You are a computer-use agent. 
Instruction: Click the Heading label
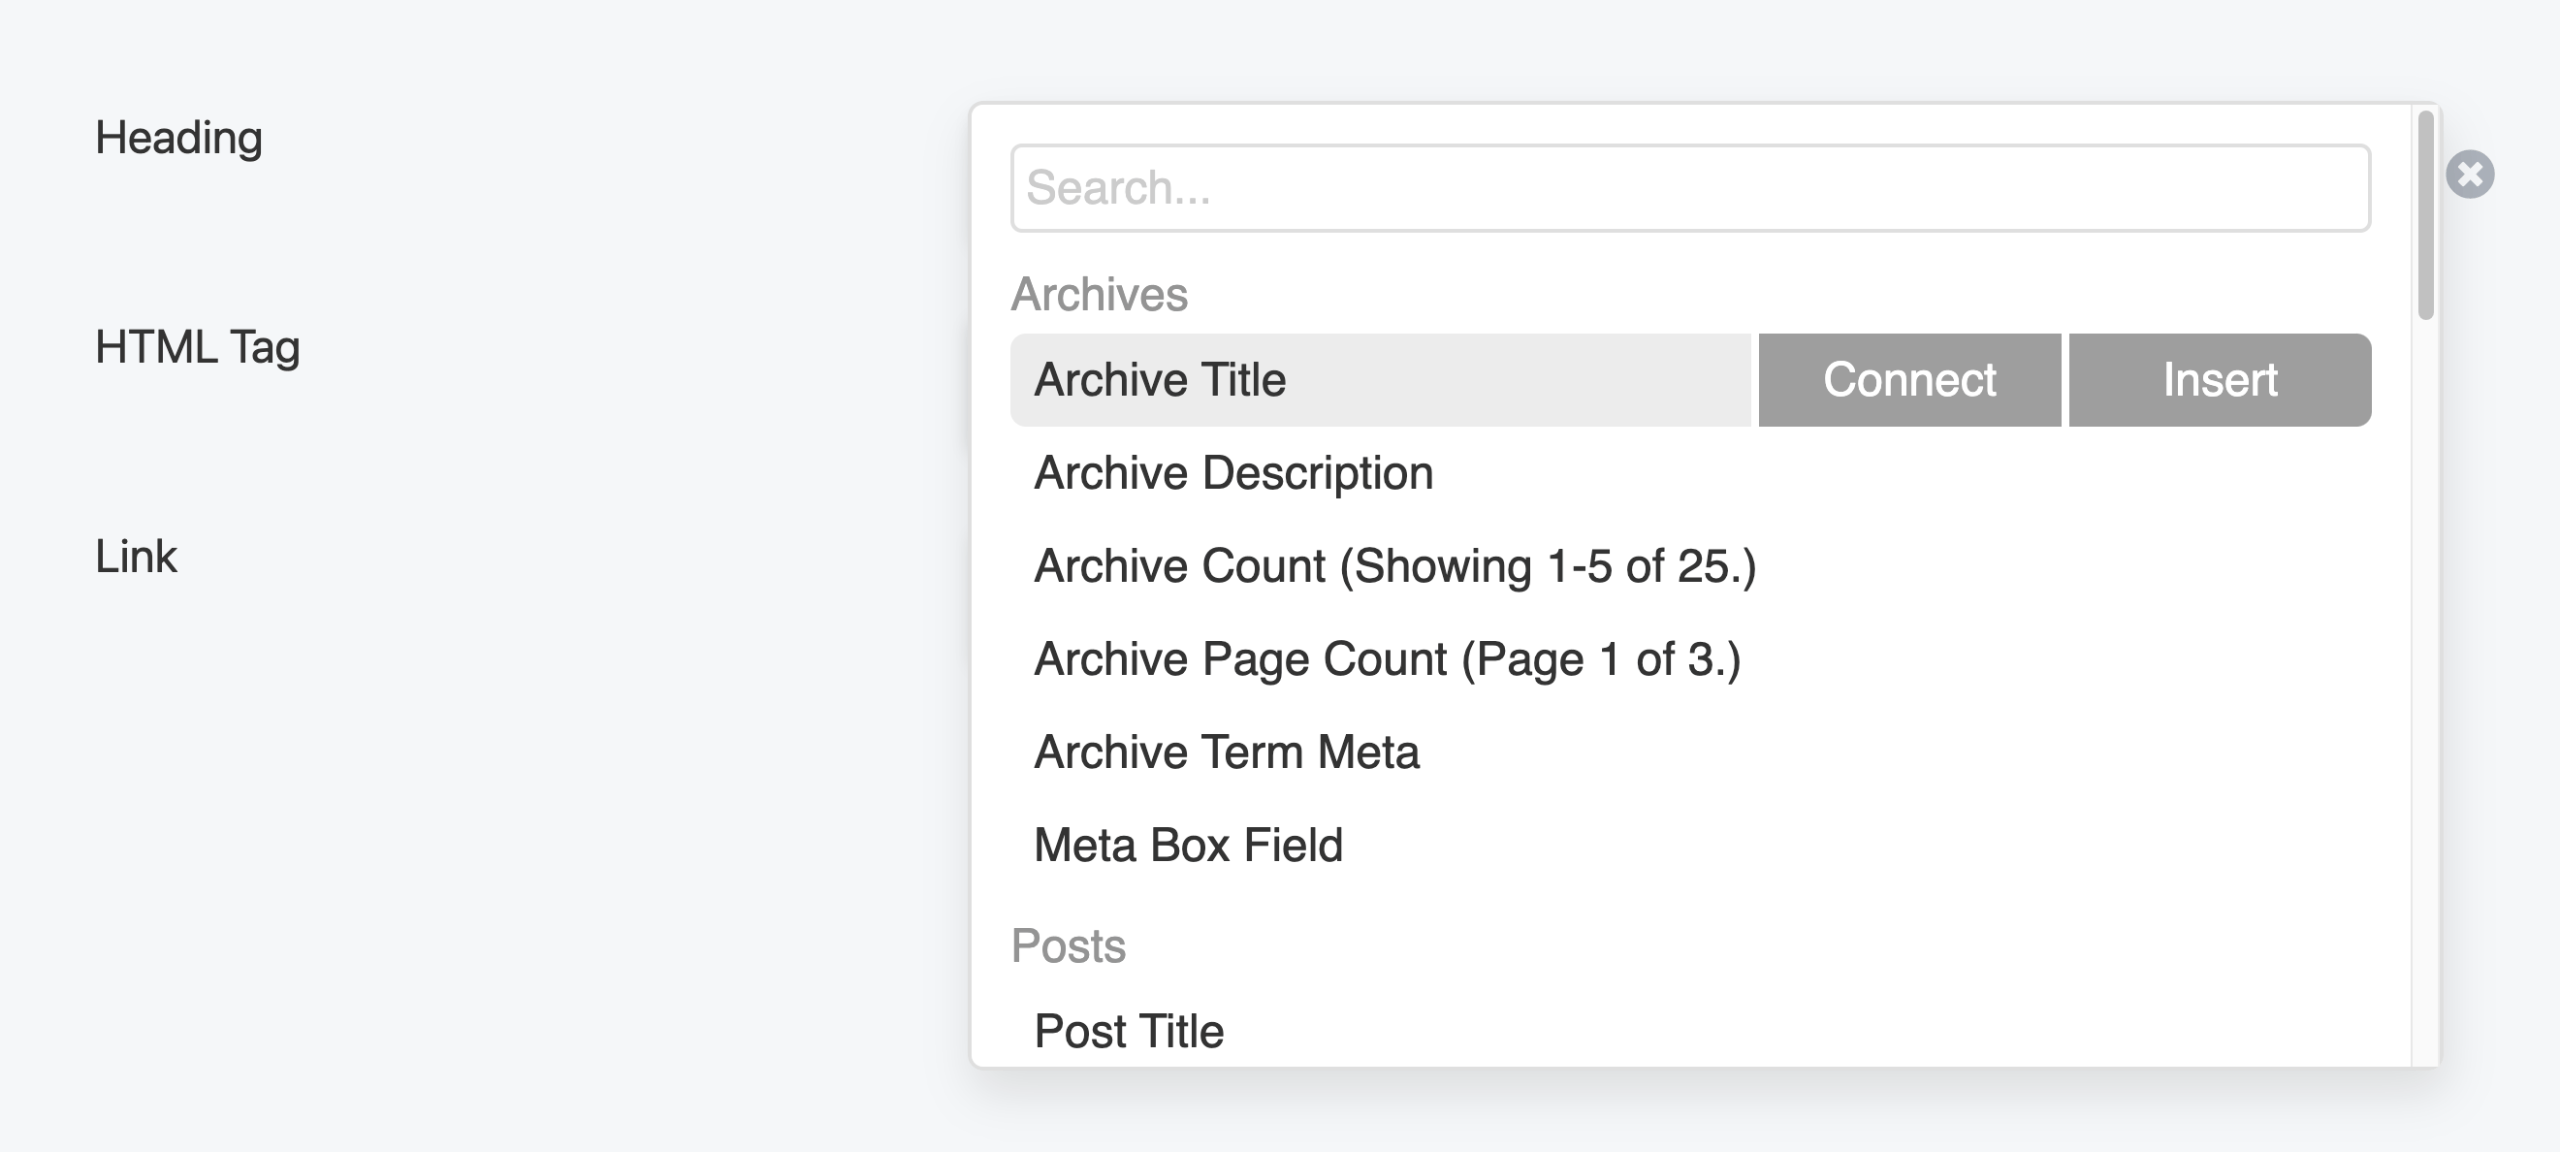(x=178, y=137)
